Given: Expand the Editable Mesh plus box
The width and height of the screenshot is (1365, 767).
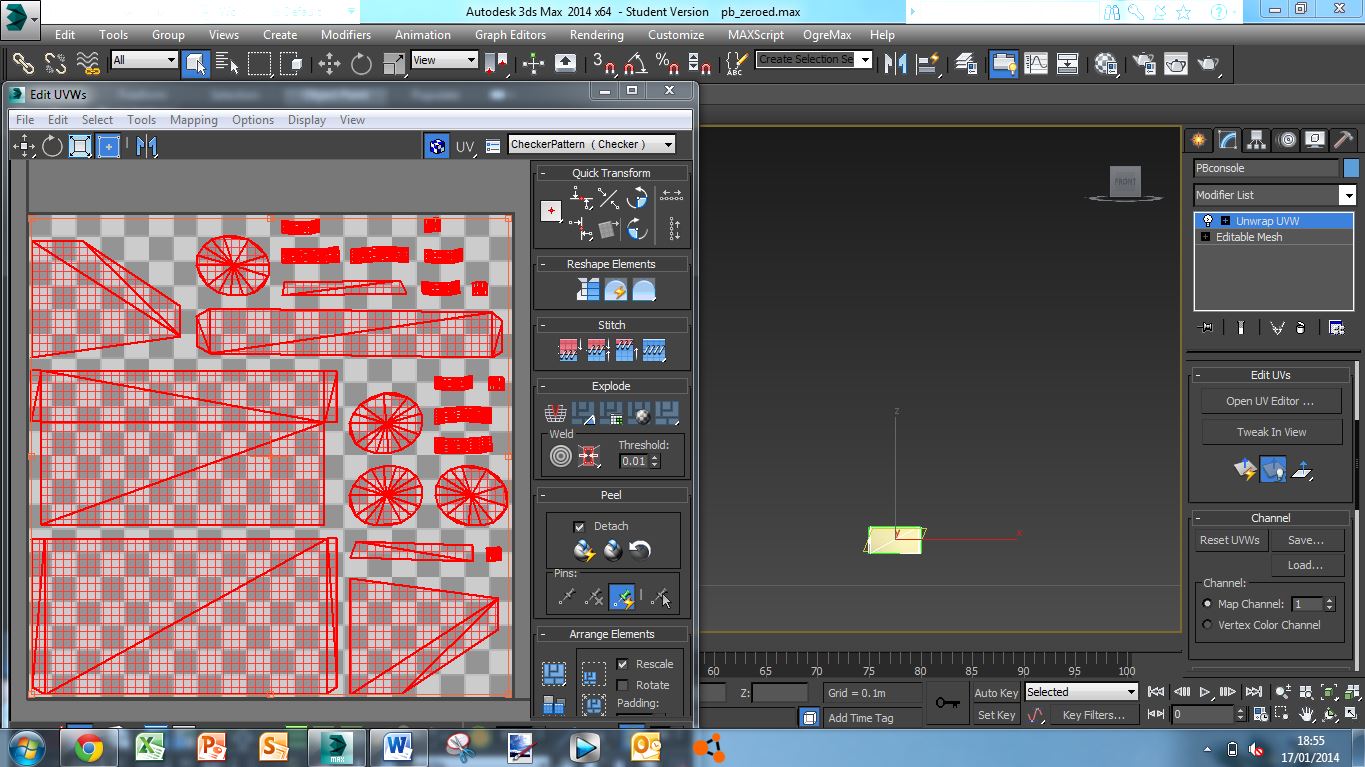Looking at the screenshot, I should click(1205, 237).
